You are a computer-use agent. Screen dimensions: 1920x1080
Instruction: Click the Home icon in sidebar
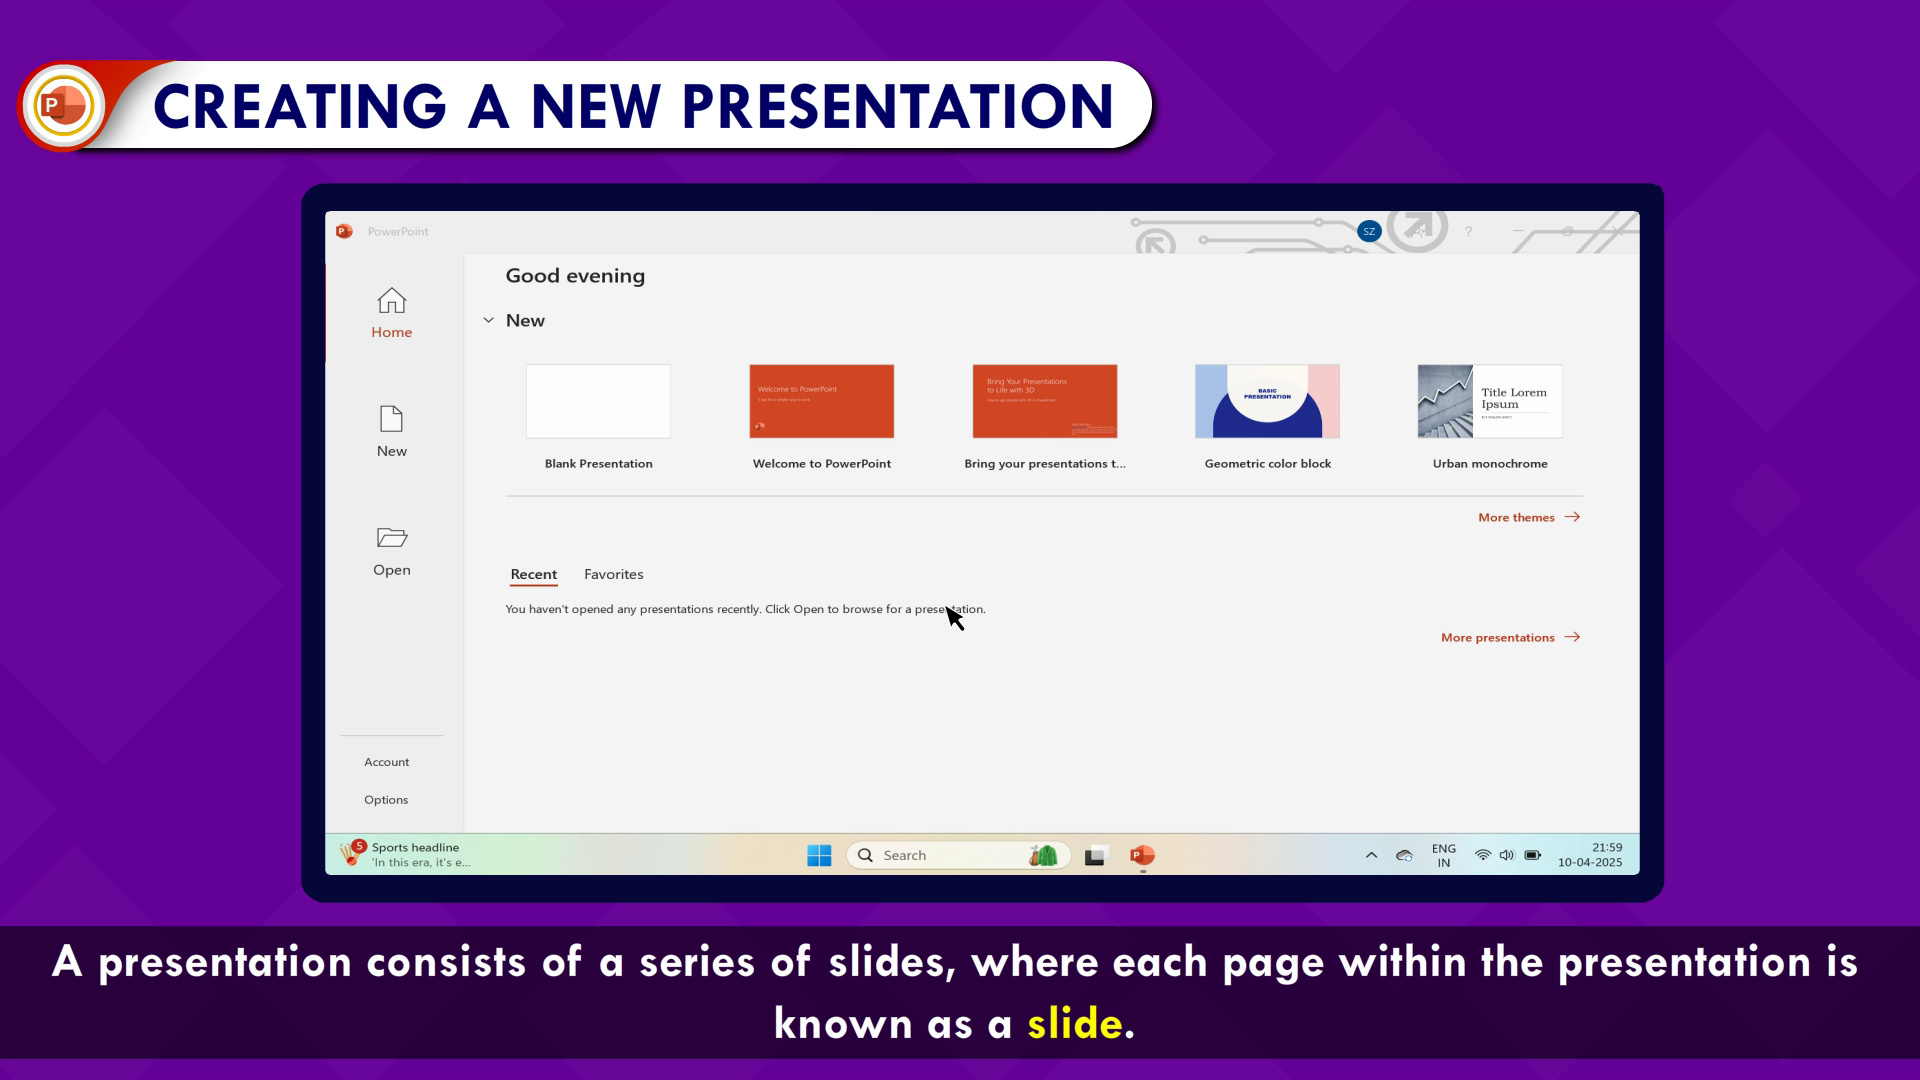click(x=391, y=301)
